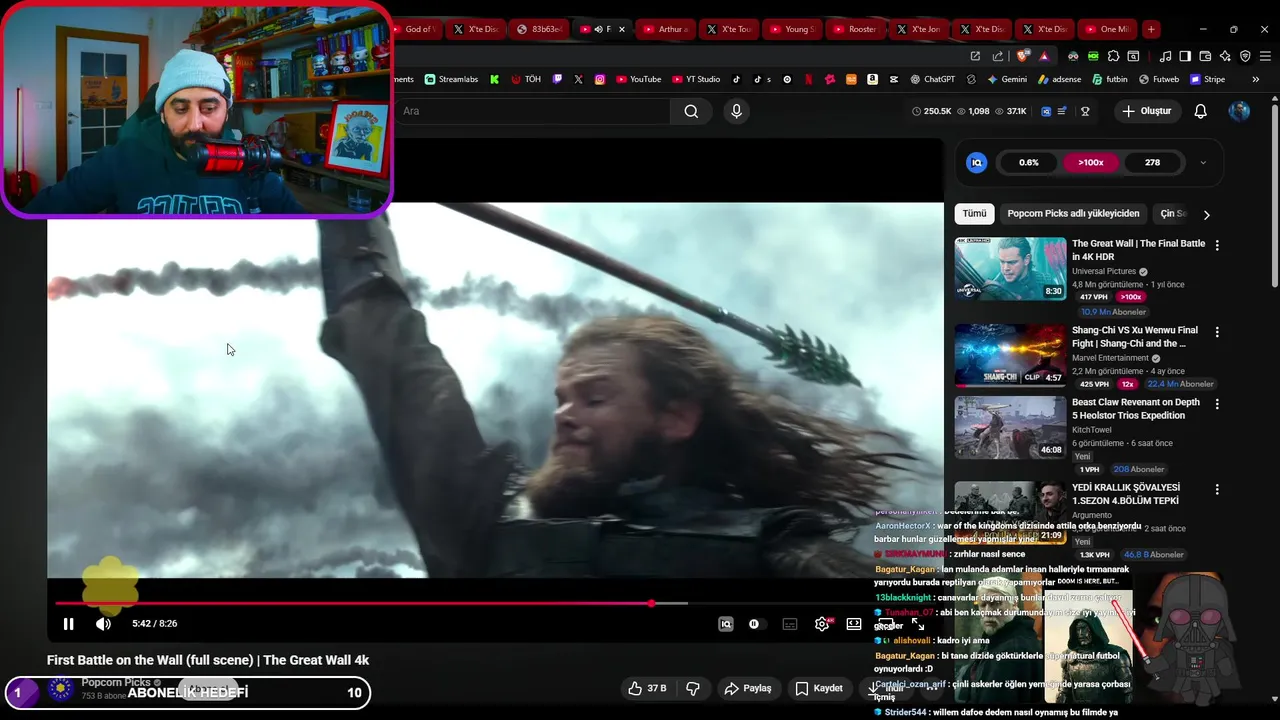Open the Brave wallet icon
The width and height of the screenshot is (1280, 720).
pyautogui.click(x=1205, y=56)
